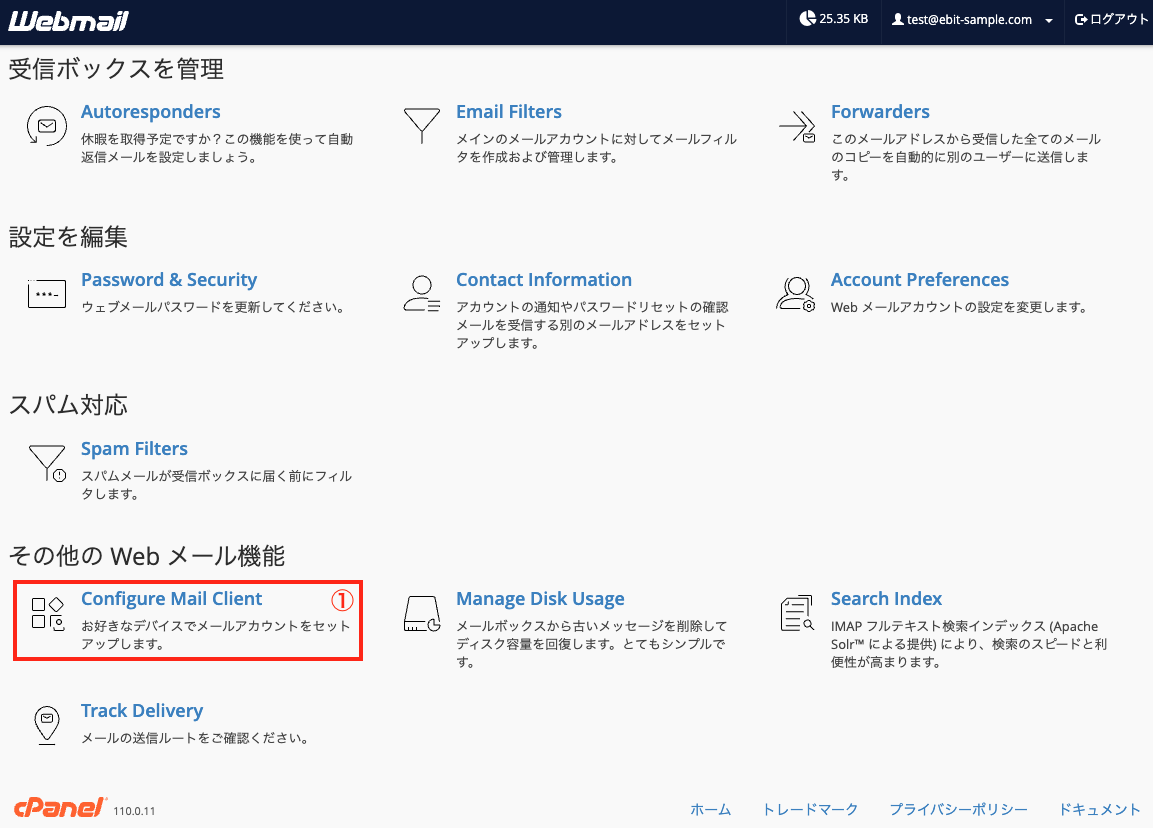This screenshot has width=1153, height=828.
Task: Open the Contact Information link
Action: [x=544, y=280]
